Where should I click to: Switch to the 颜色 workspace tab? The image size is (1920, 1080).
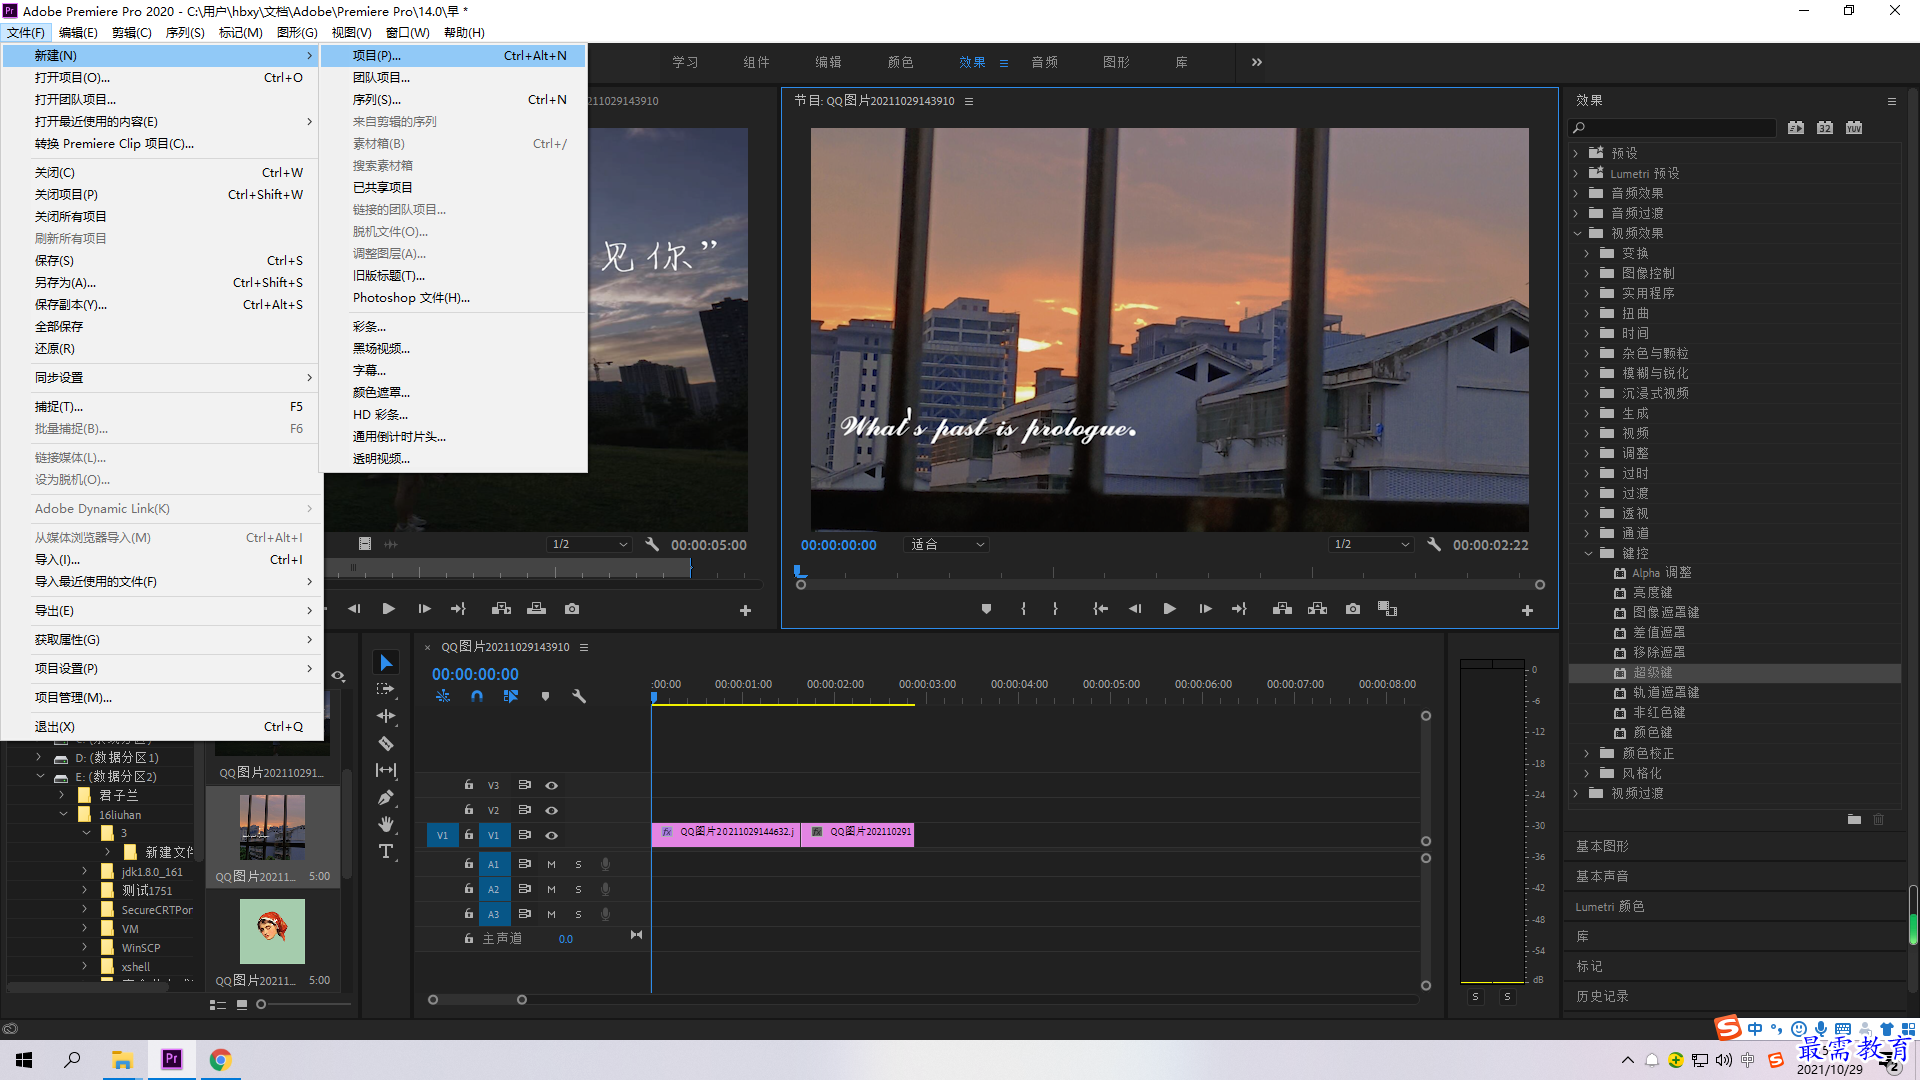pos(900,62)
